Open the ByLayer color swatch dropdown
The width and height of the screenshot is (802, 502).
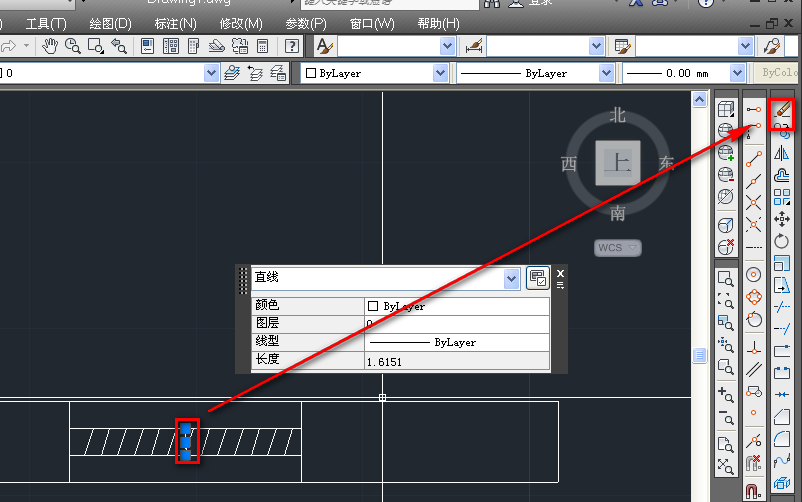[440, 73]
